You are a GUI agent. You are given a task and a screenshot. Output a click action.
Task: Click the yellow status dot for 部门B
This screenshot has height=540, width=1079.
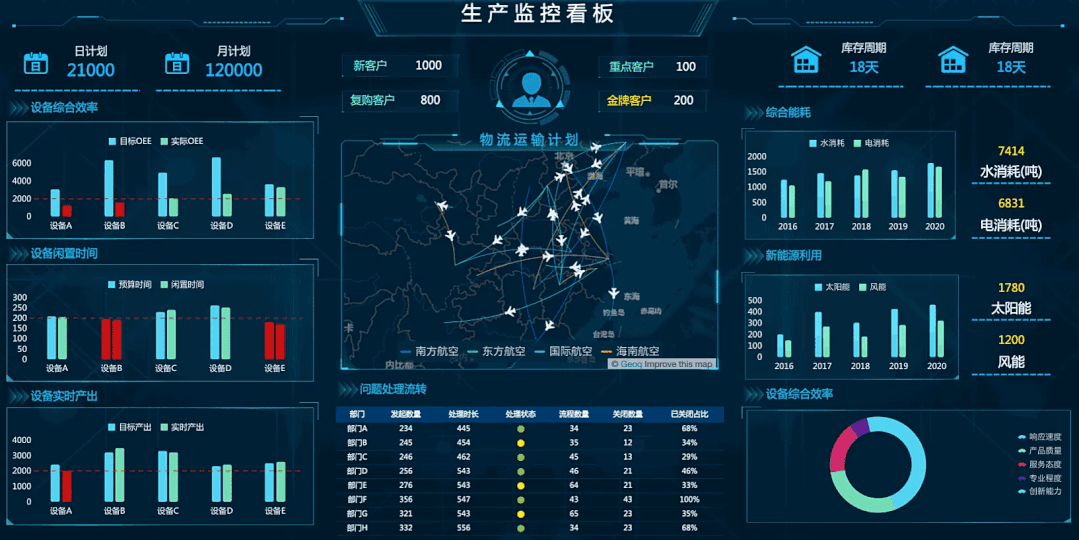pos(521,443)
